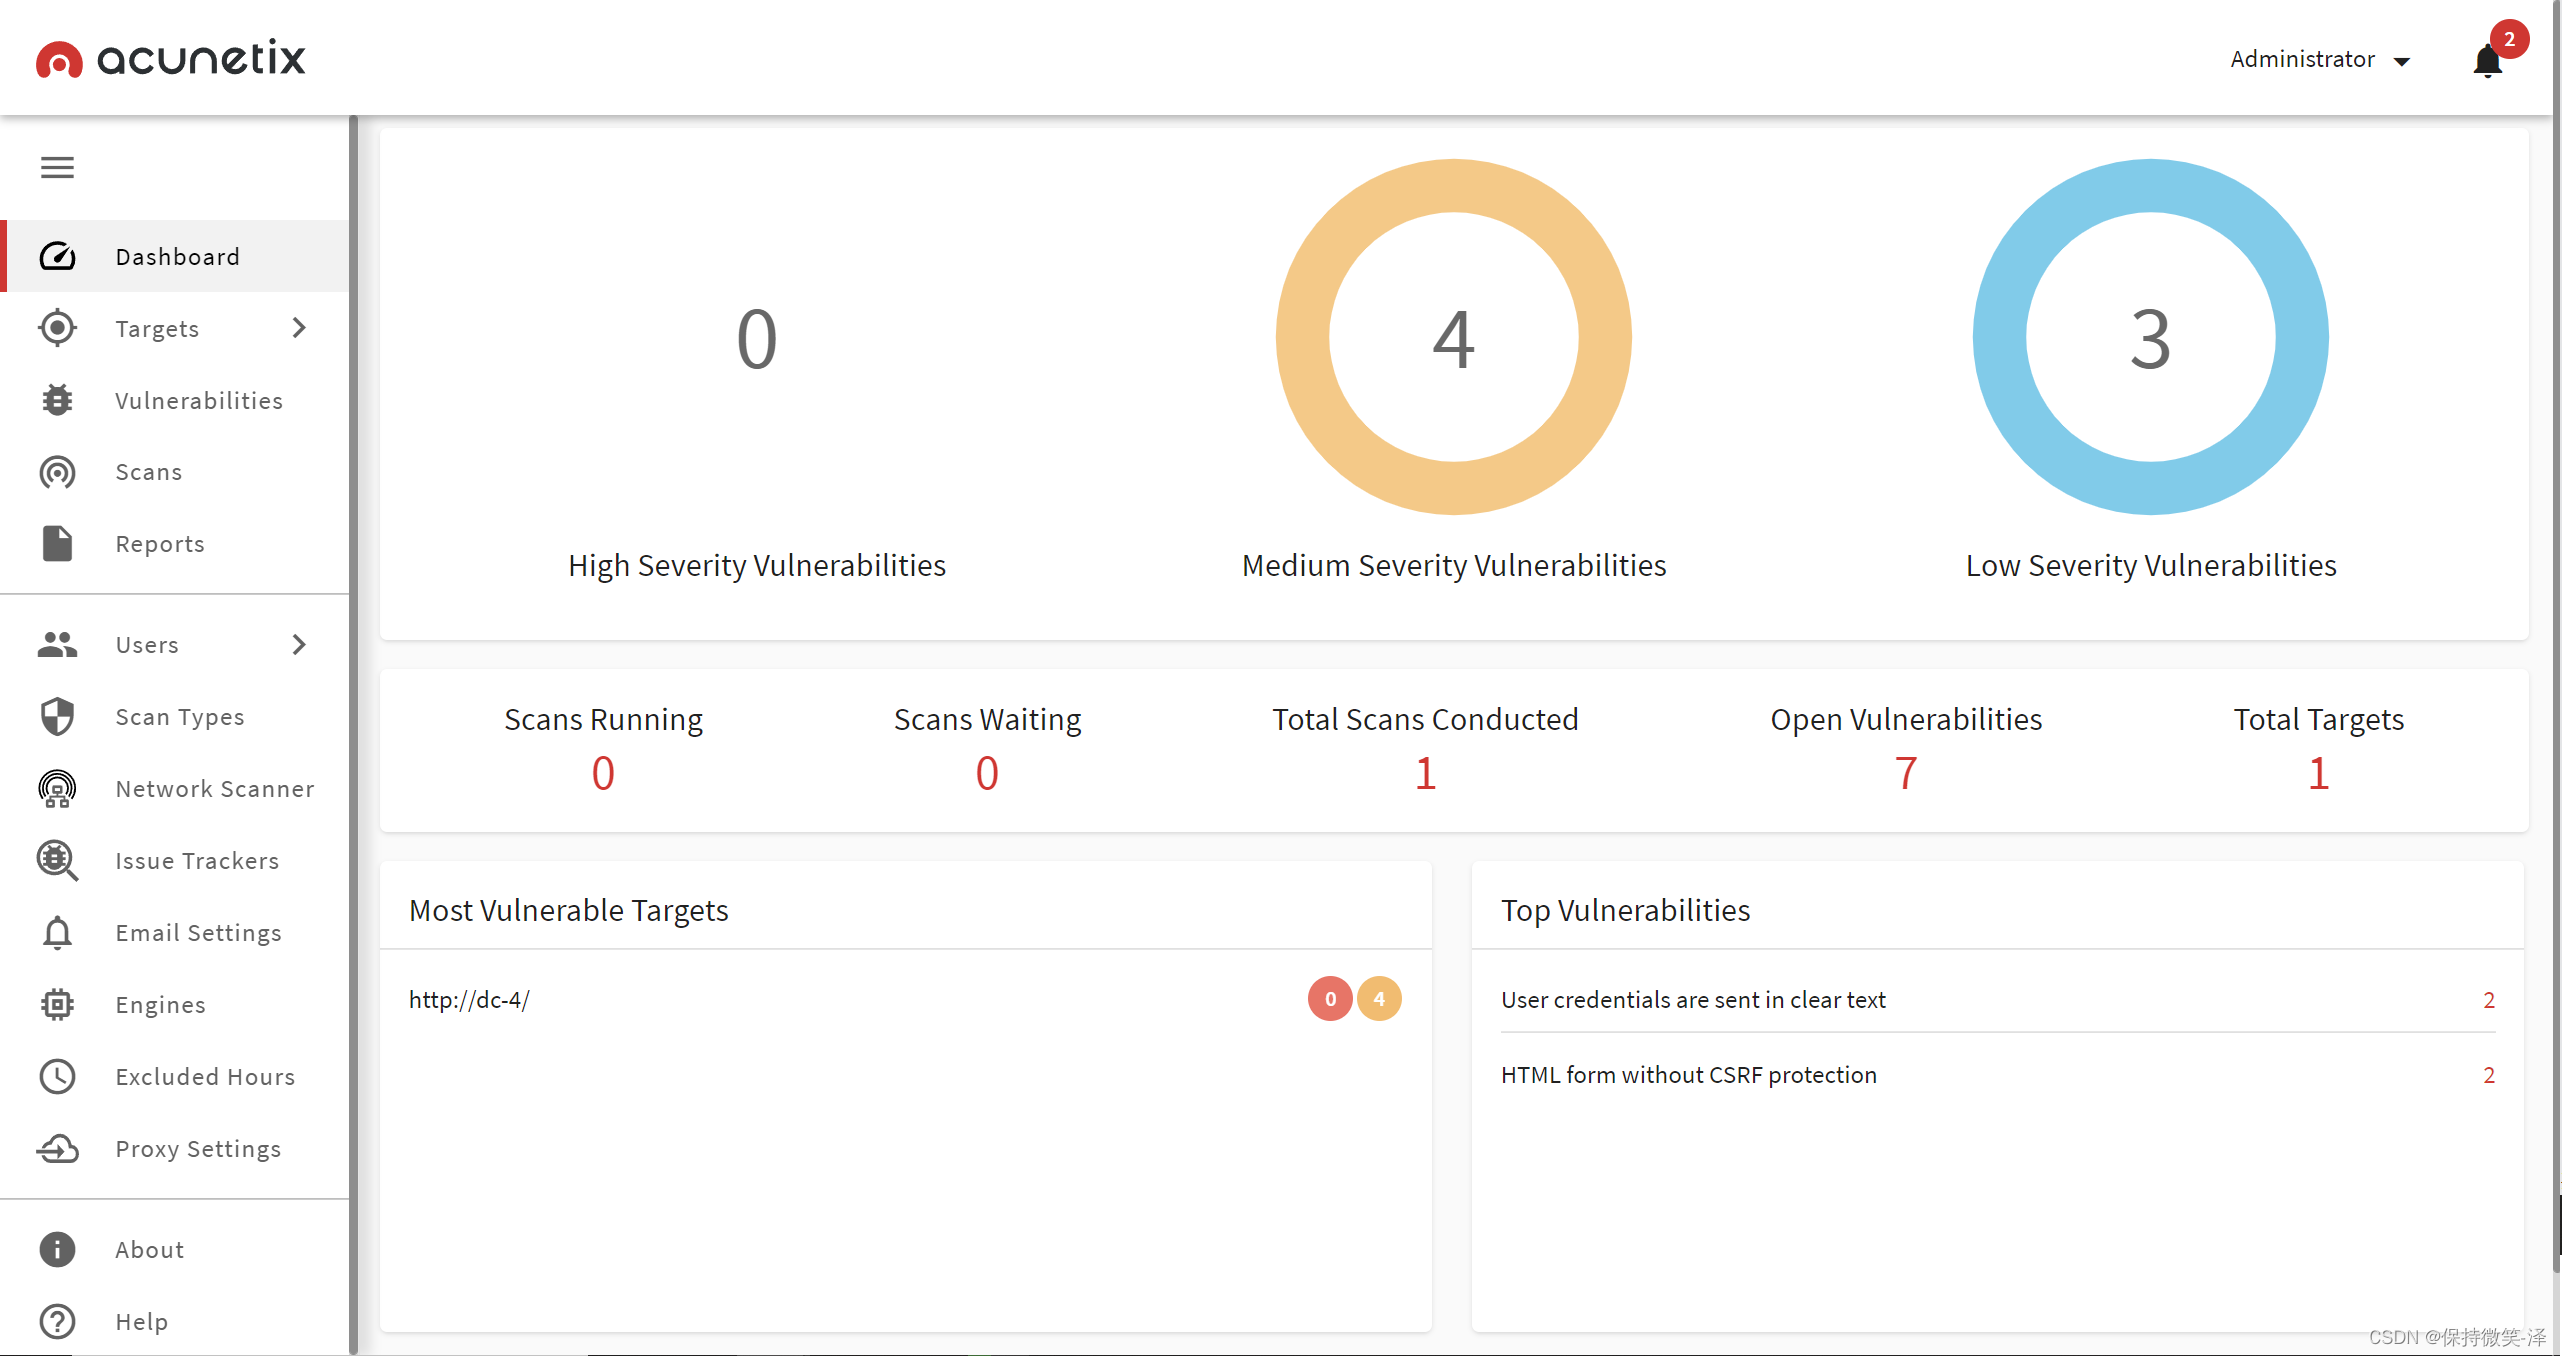Open 'User credentials are sent in clear text'
The image size is (2562, 1356).
[1693, 999]
